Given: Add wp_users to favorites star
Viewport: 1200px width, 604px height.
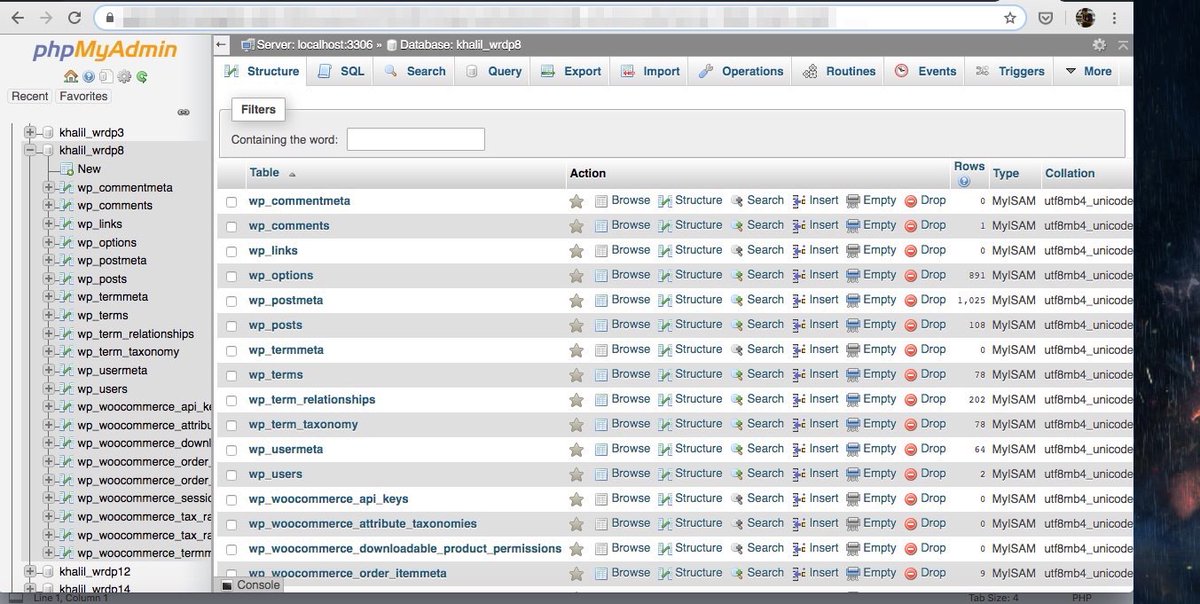Looking at the screenshot, I should click(576, 474).
